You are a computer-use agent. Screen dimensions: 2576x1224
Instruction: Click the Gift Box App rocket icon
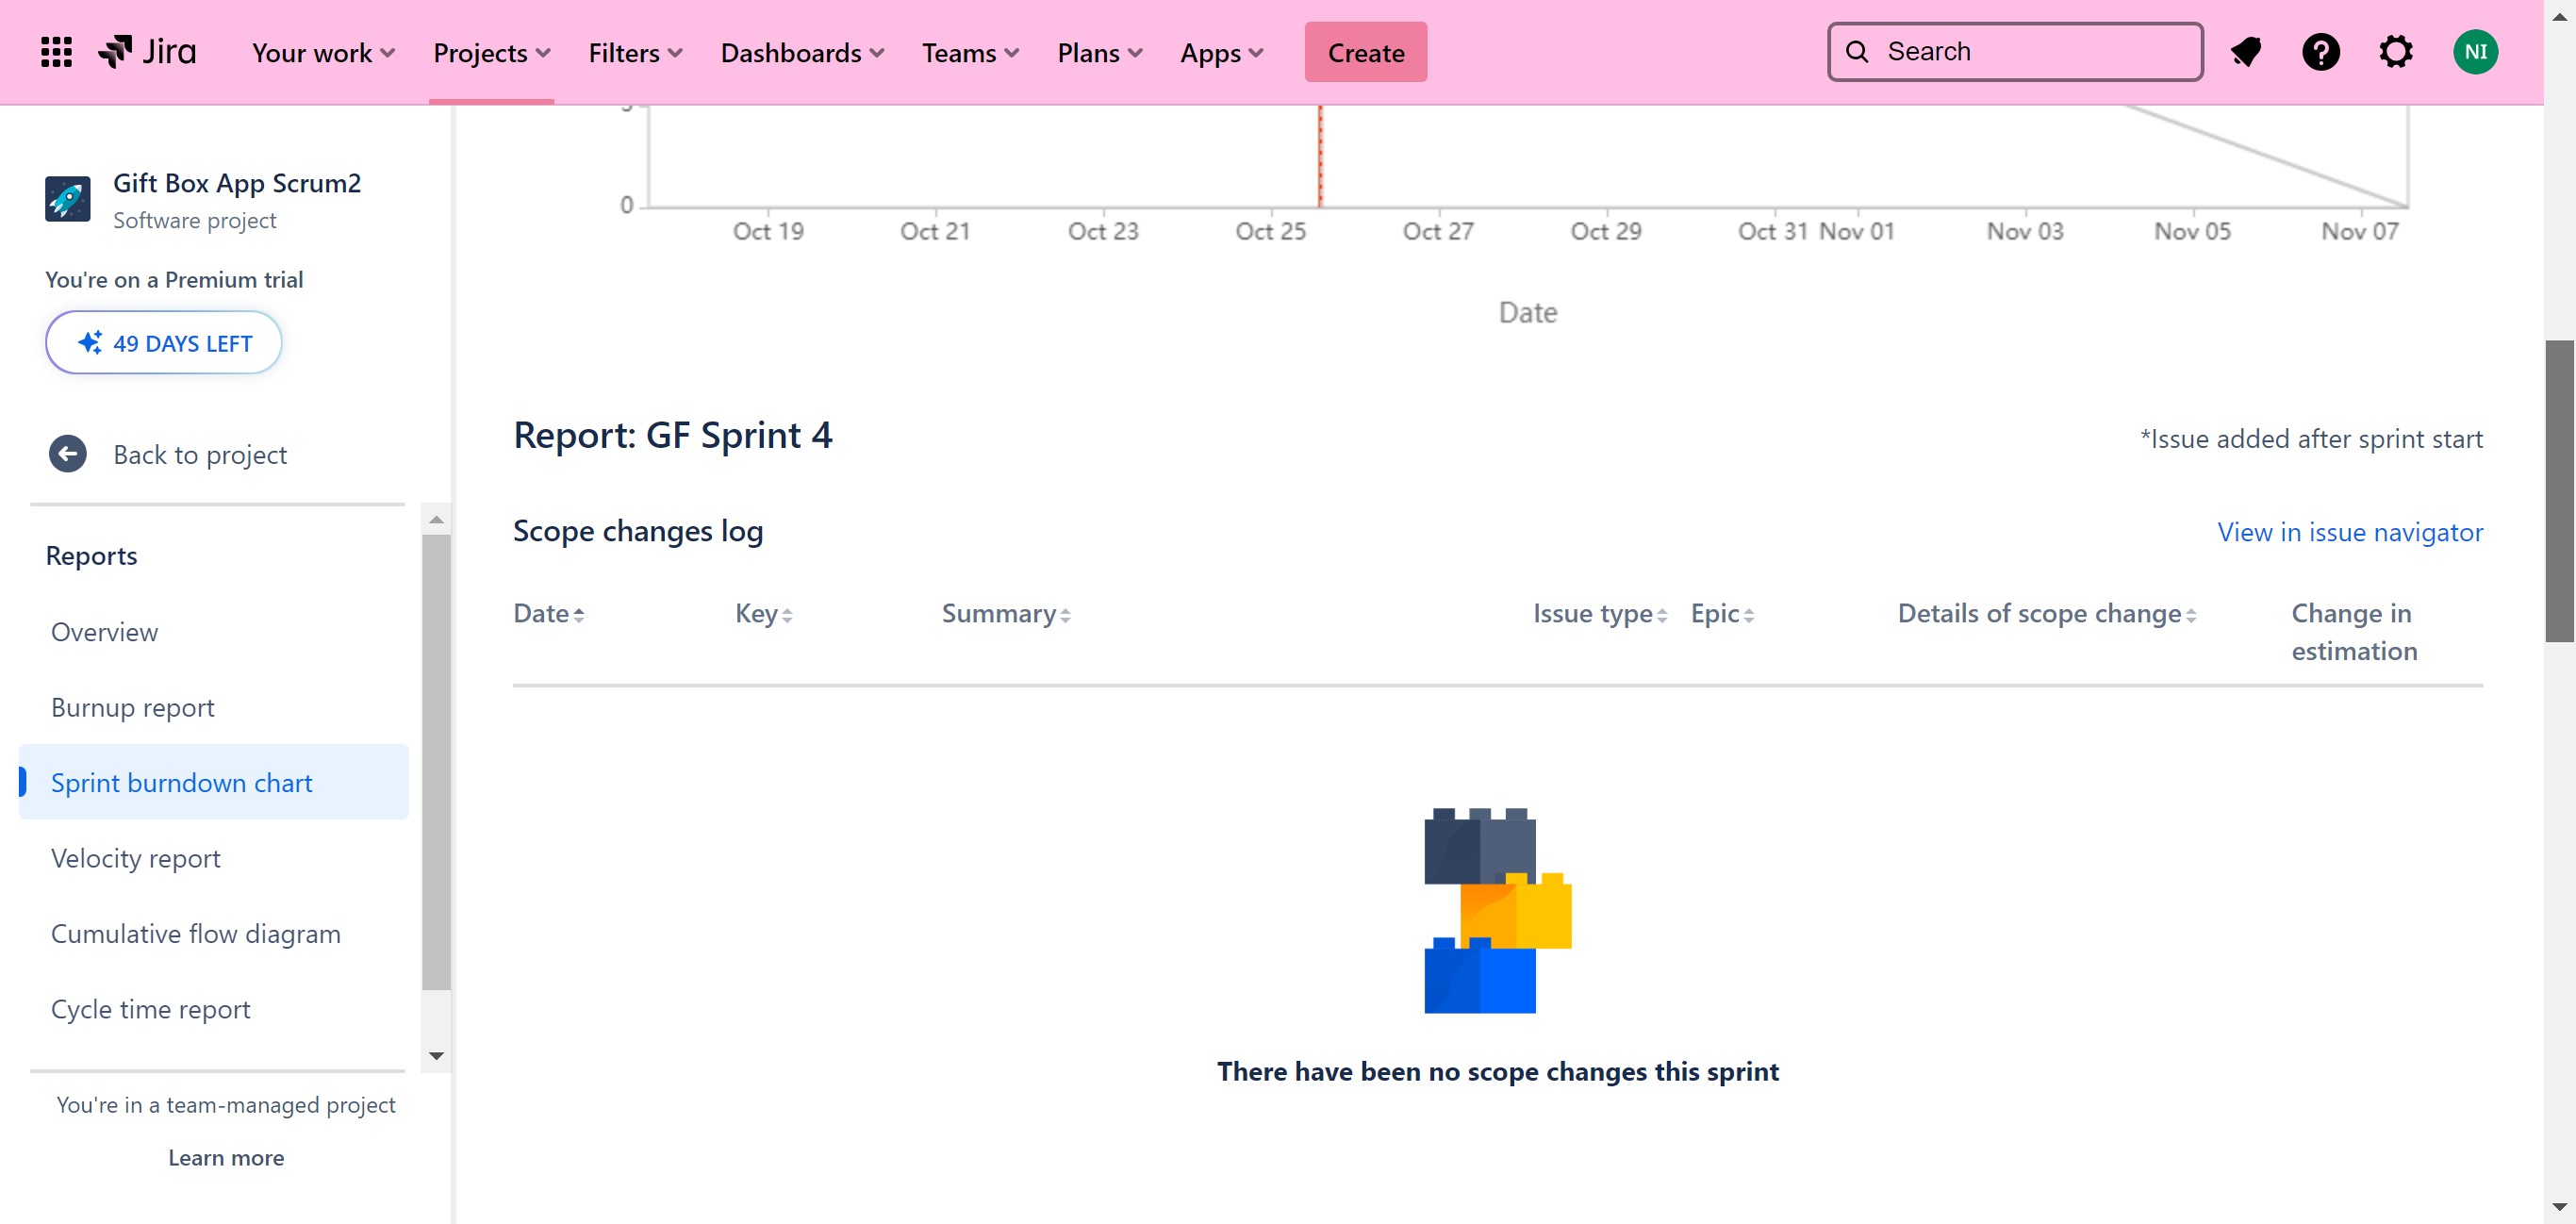tap(68, 199)
